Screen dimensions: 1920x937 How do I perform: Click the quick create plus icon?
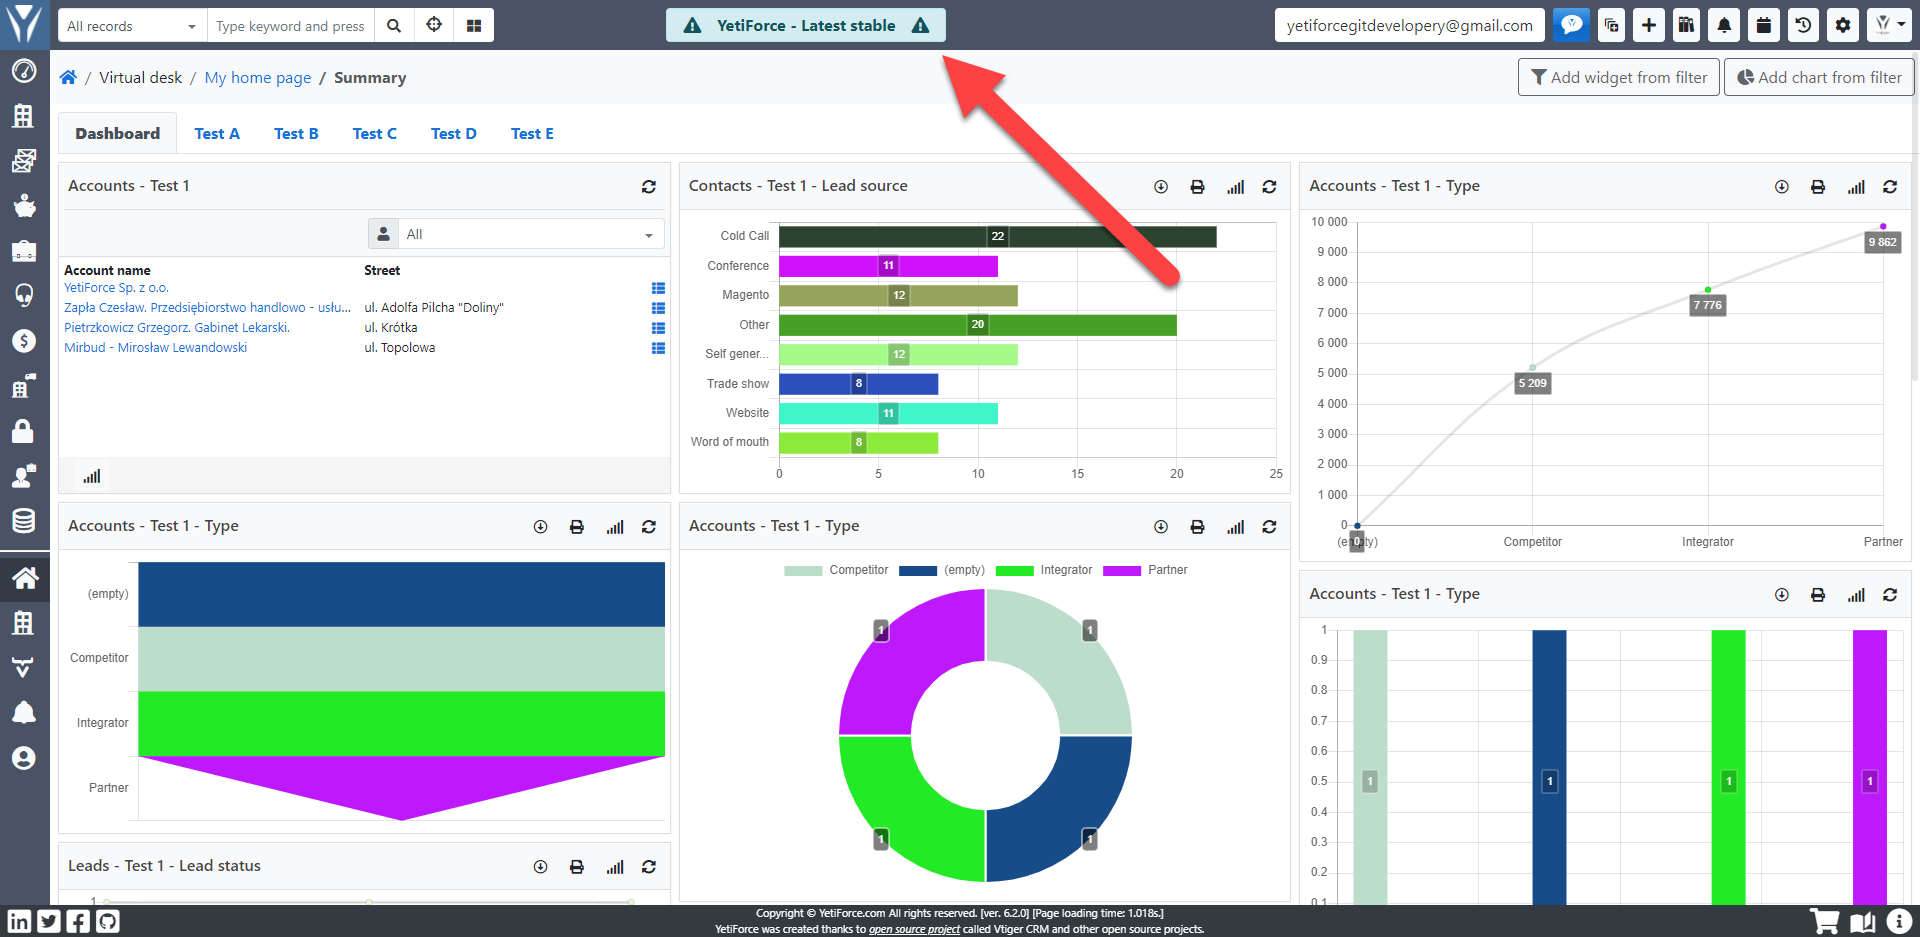pyautogui.click(x=1649, y=25)
